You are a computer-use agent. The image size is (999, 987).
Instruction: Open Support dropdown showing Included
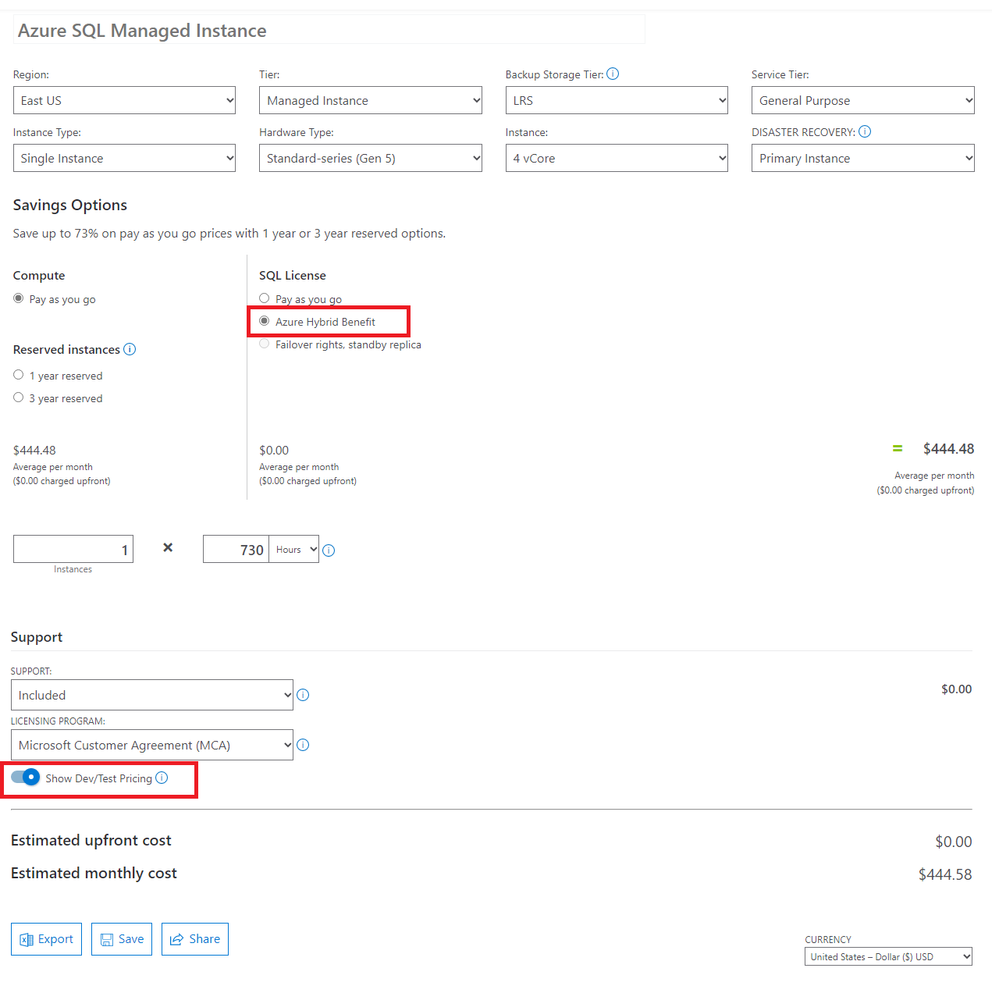coord(152,695)
